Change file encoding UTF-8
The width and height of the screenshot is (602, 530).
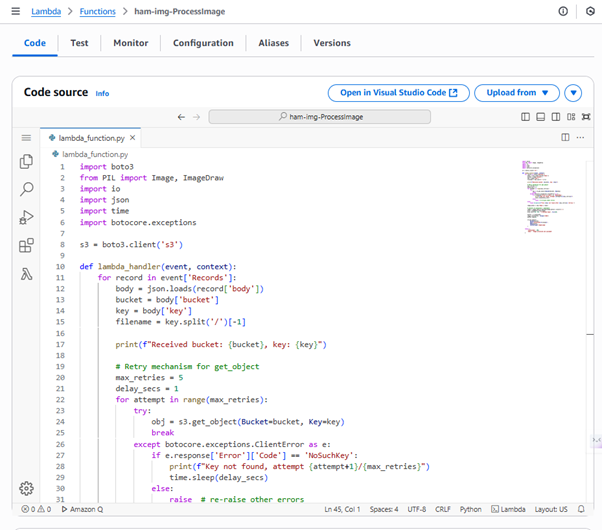point(417,509)
